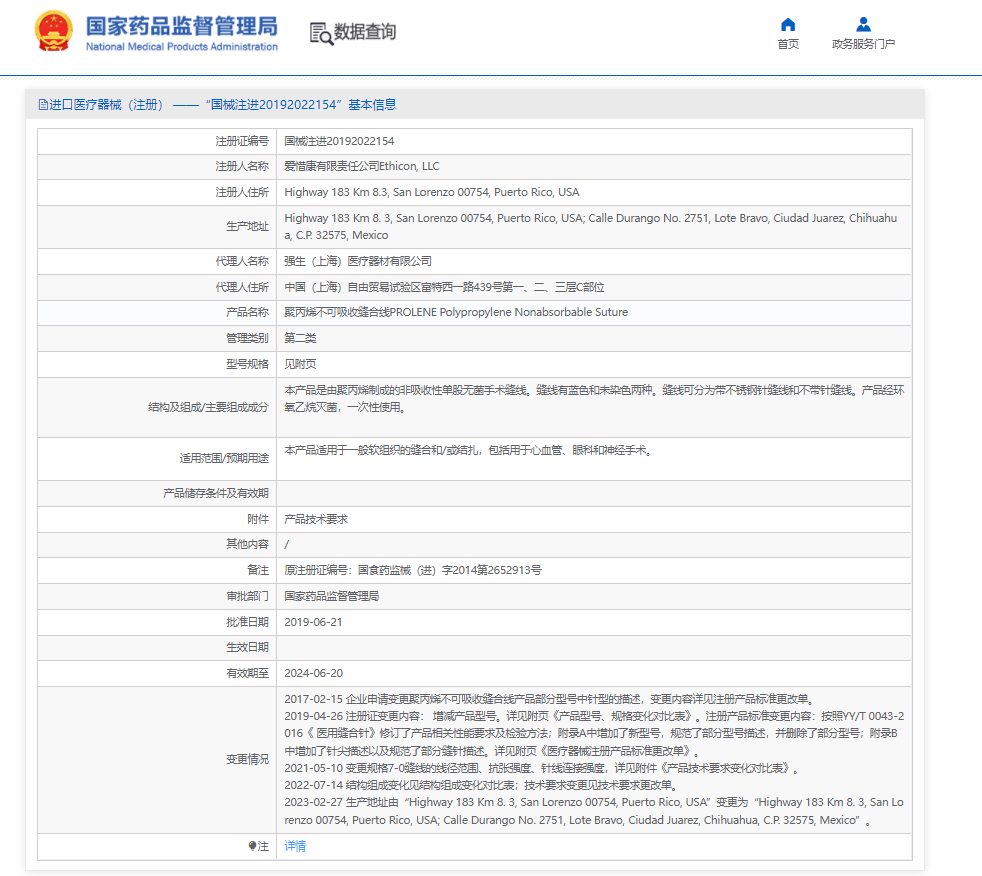
Task: Select the 产品名称 value PROLENE Polypropylene Nonabsorbable Suture
Action: pos(456,312)
